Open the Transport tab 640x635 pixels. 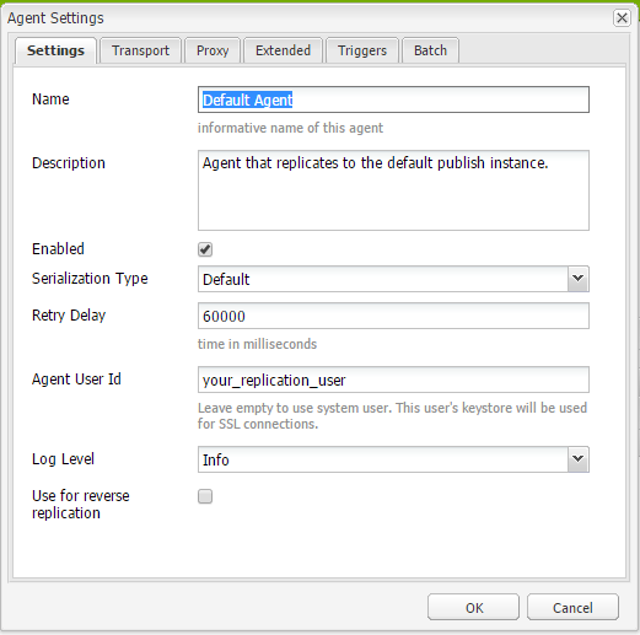point(140,51)
